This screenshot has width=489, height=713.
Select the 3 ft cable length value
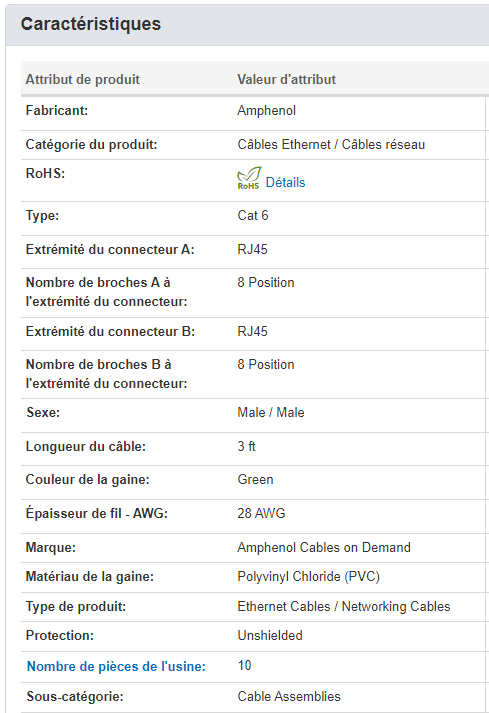click(x=247, y=446)
